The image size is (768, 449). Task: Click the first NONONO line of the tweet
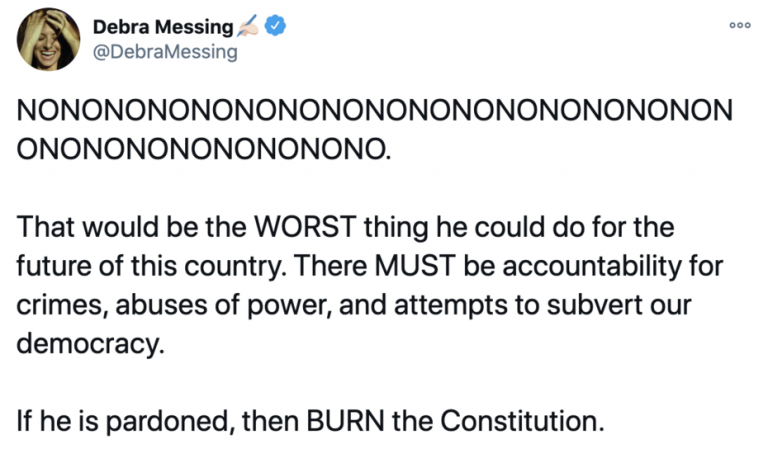[375, 110]
